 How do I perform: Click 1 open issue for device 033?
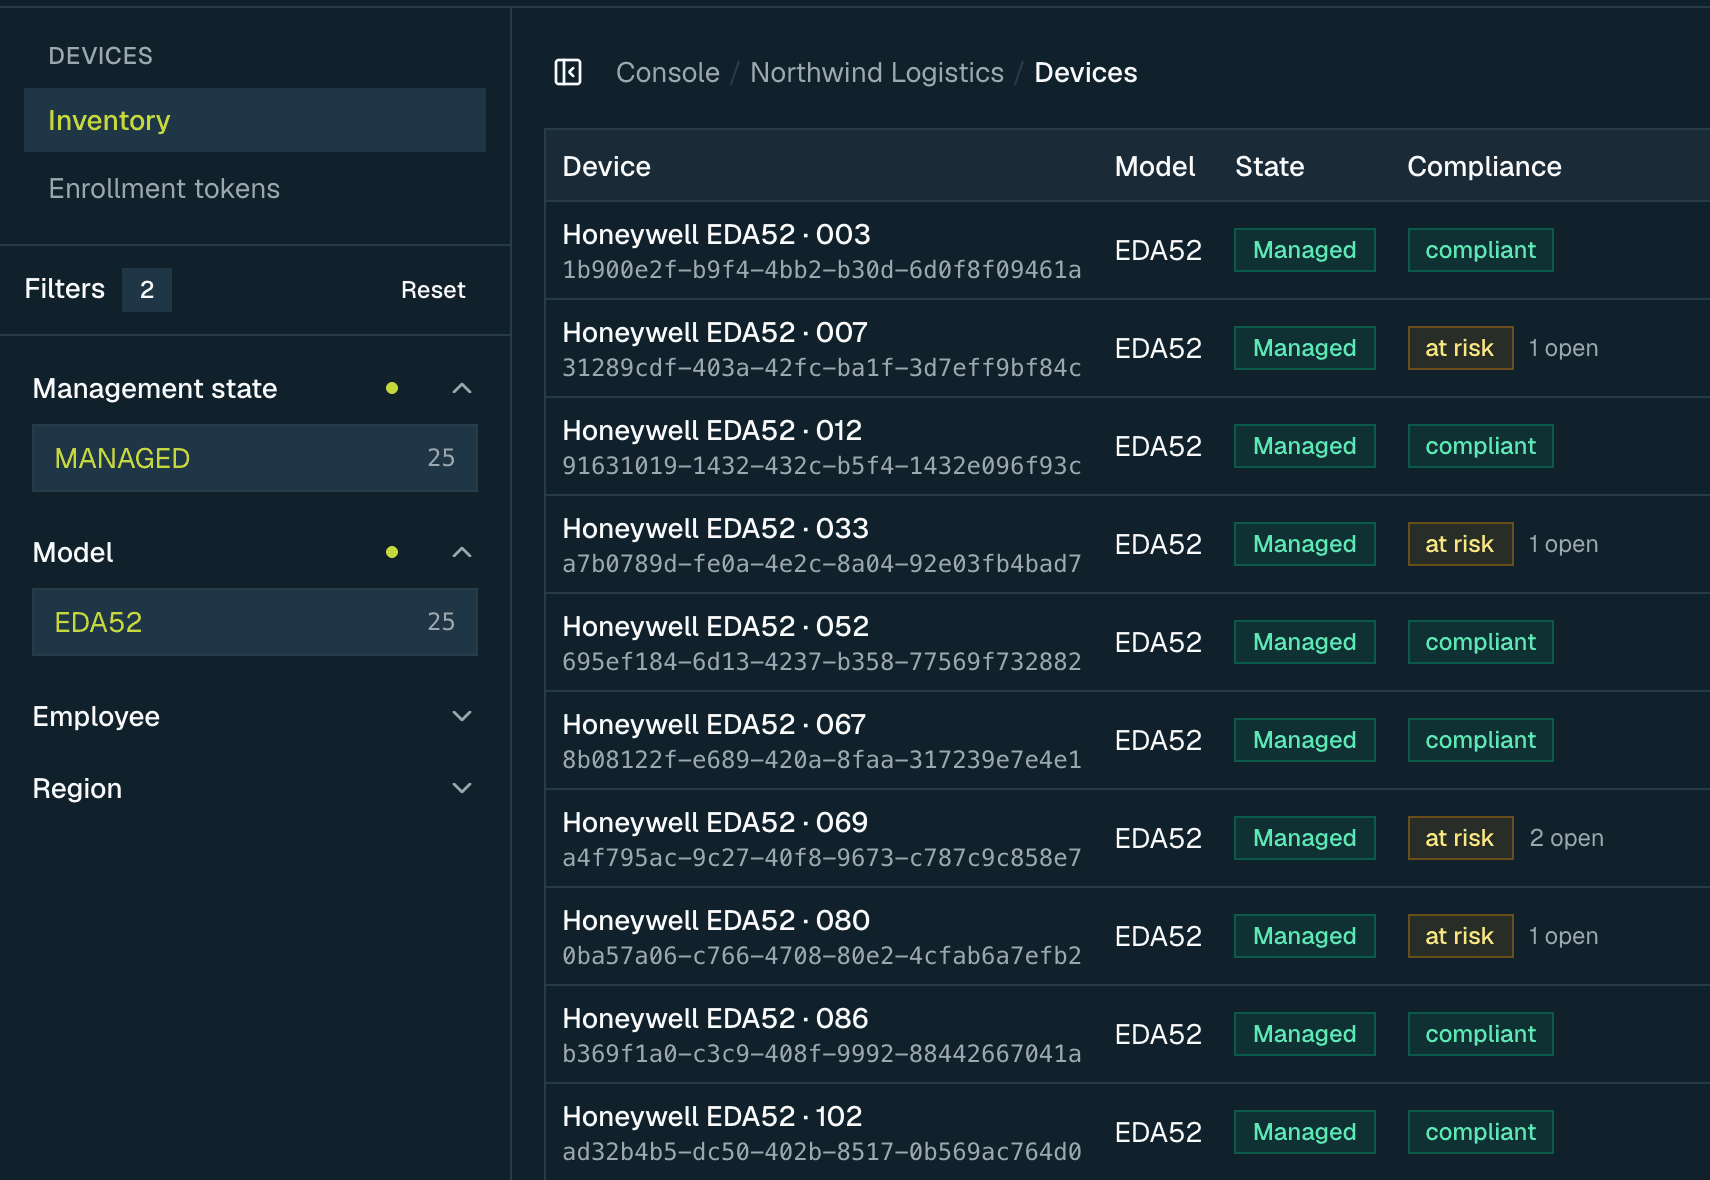coord(1563,544)
